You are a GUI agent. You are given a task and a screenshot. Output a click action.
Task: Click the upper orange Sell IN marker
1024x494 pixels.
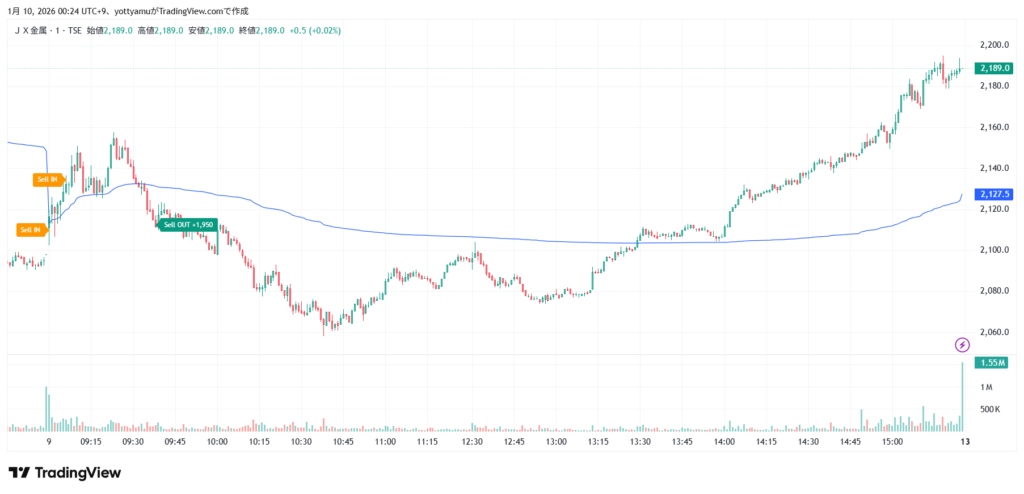click(x=47, y=180)
